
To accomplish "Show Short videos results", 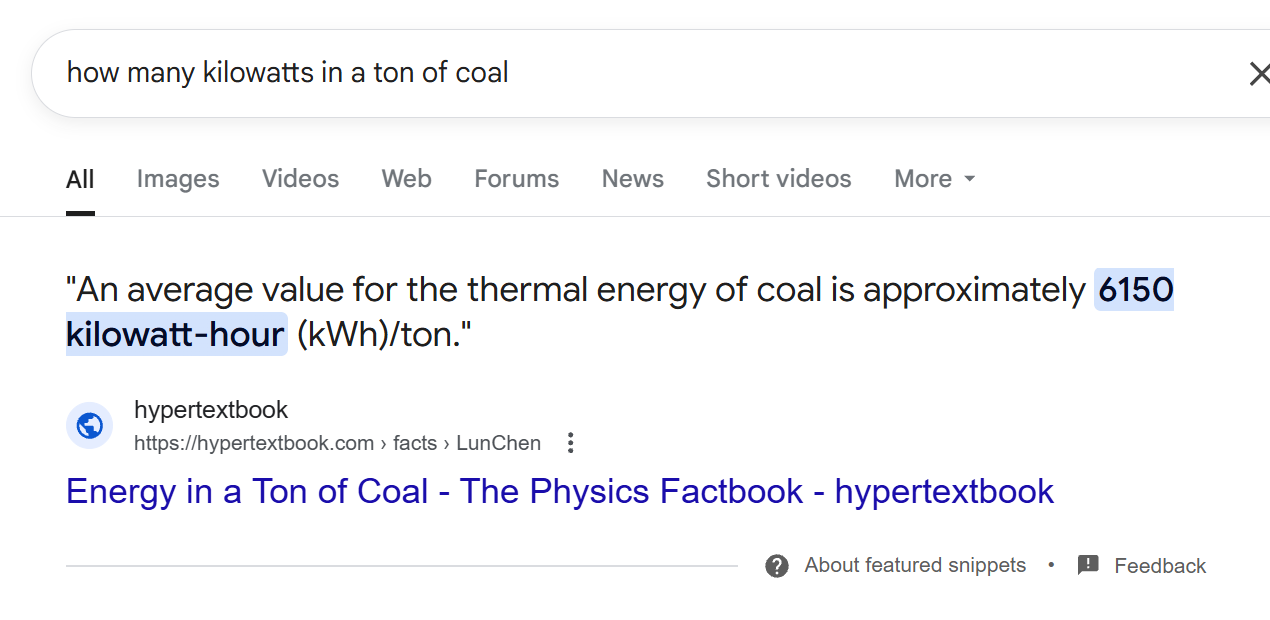I will click(x=778, y=179).
